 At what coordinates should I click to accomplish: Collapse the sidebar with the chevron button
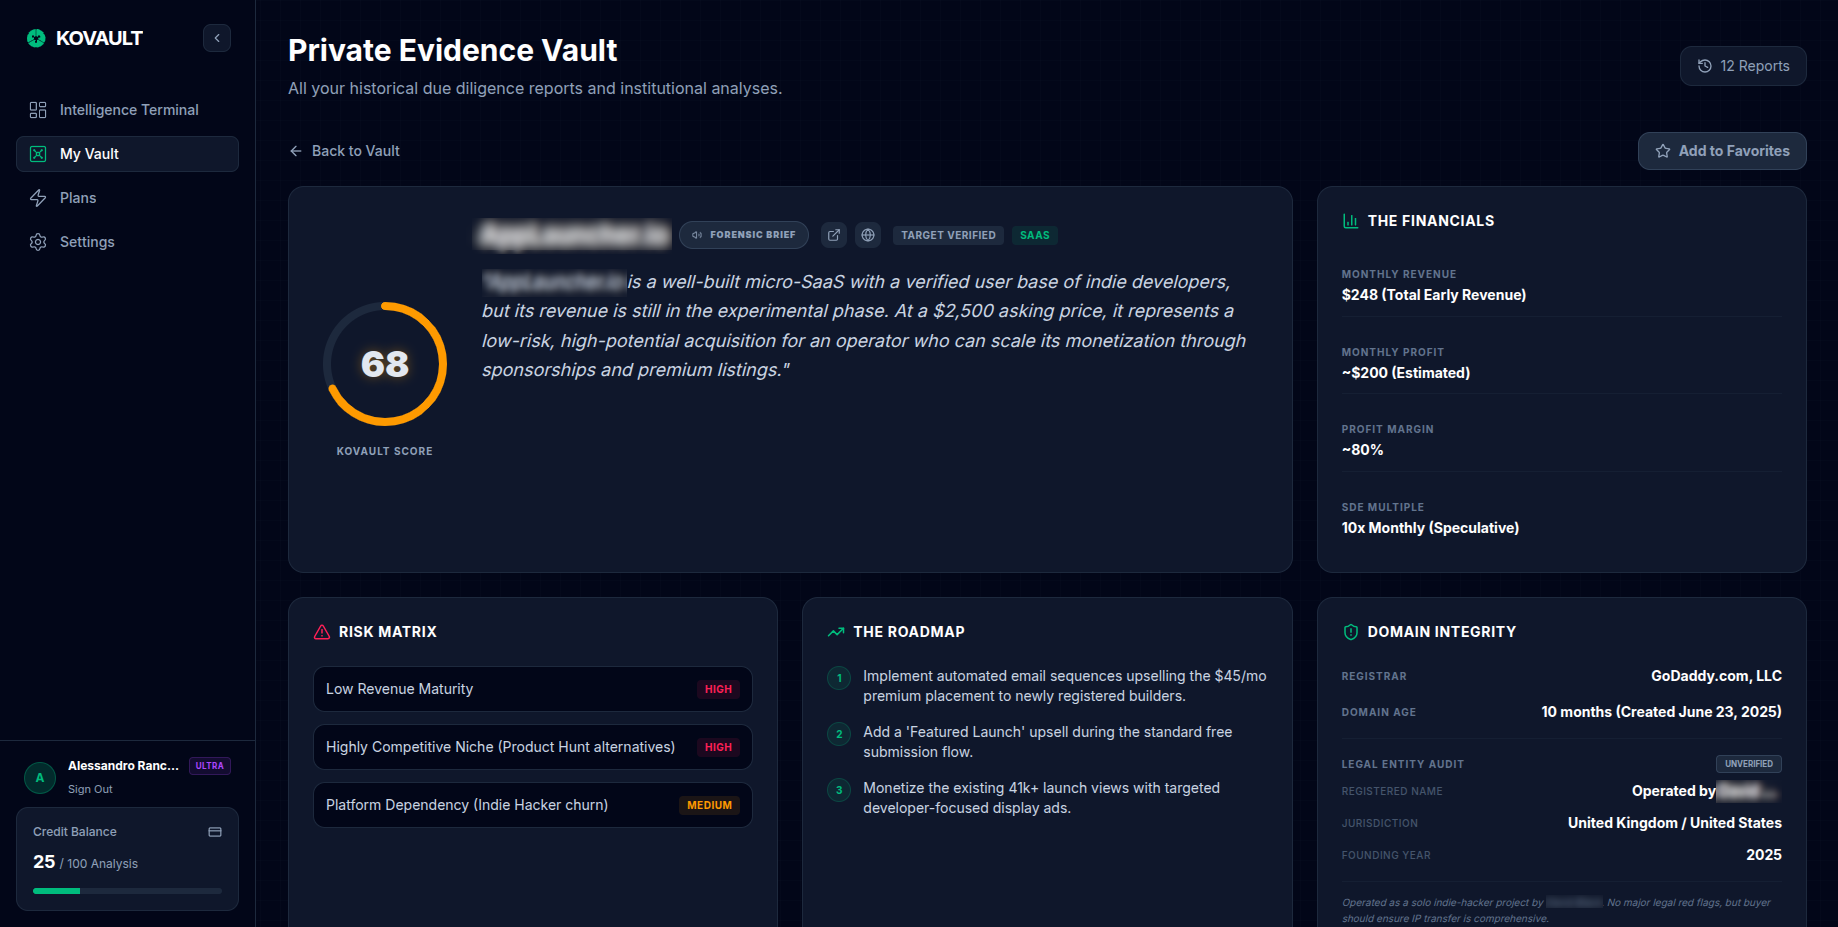tap(217, 37)
